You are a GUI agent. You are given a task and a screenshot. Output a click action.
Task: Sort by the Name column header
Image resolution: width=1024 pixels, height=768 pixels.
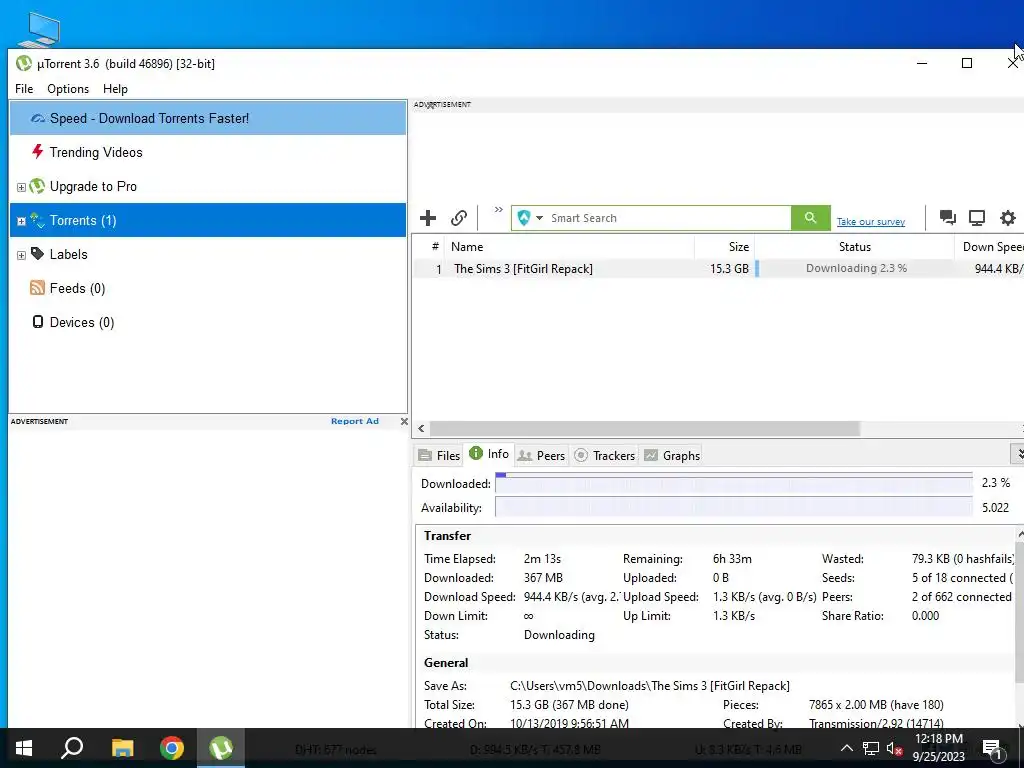click(x=569, y=247)
